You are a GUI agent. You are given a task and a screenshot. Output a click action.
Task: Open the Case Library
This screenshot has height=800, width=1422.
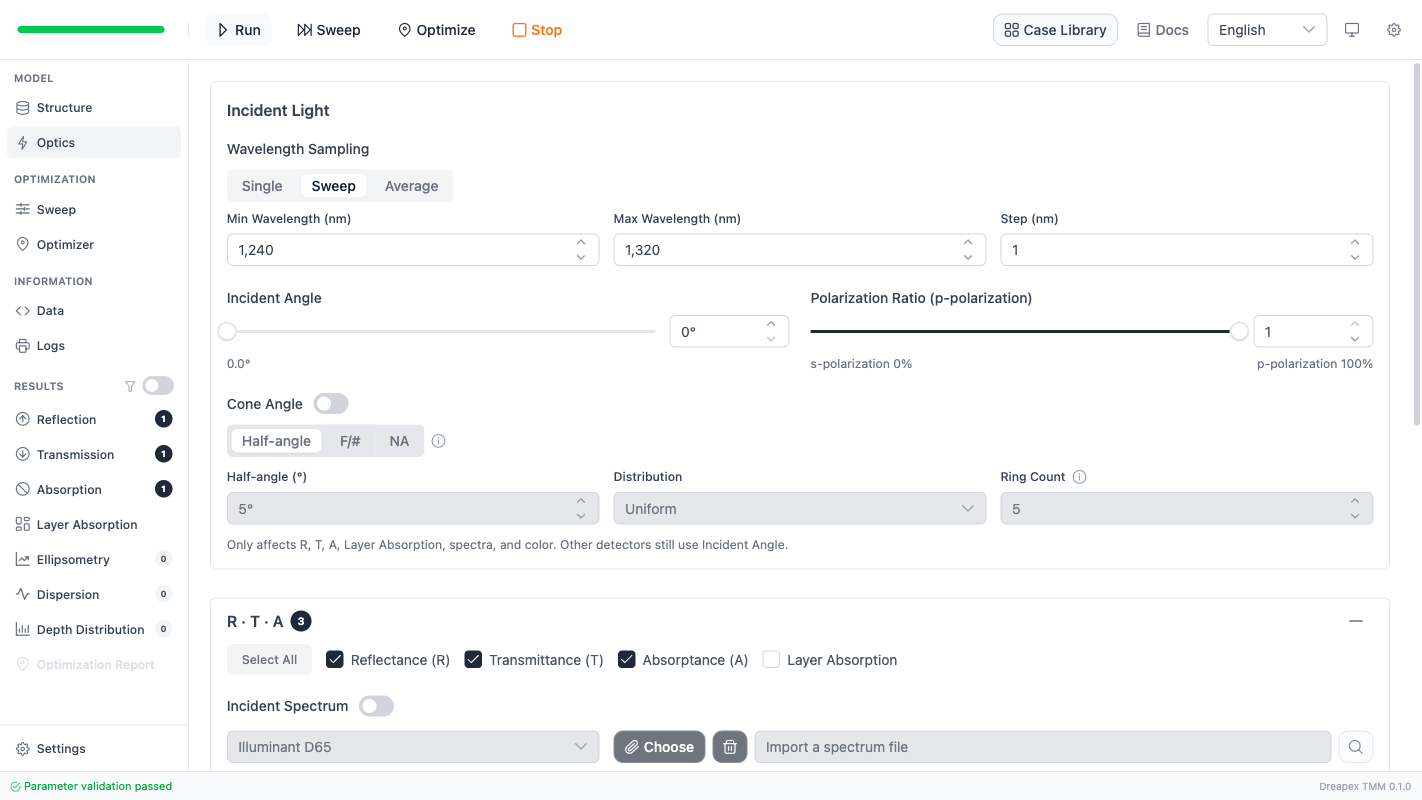[x=1055, y=30]
